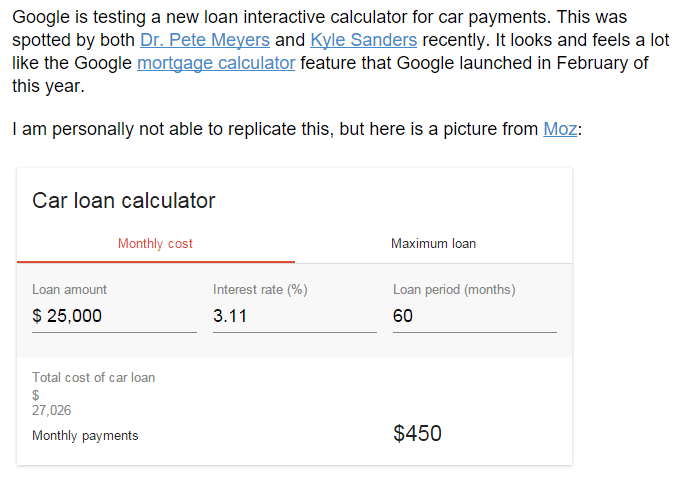
Task: Open the Dr. Pete Meyers link
Action: [204, 40]
